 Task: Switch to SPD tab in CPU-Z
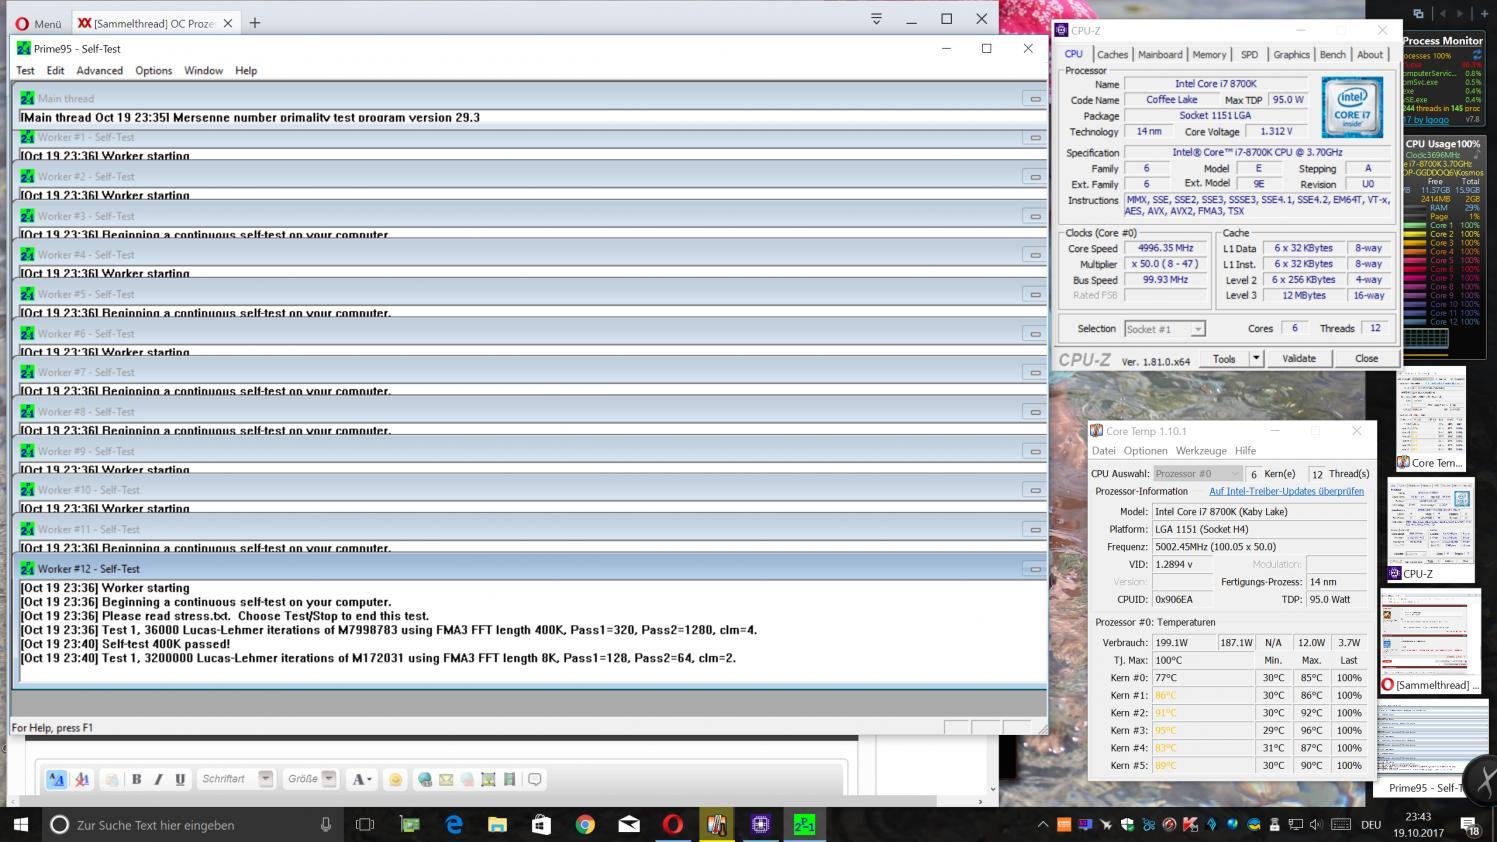tap(1249, 55)
